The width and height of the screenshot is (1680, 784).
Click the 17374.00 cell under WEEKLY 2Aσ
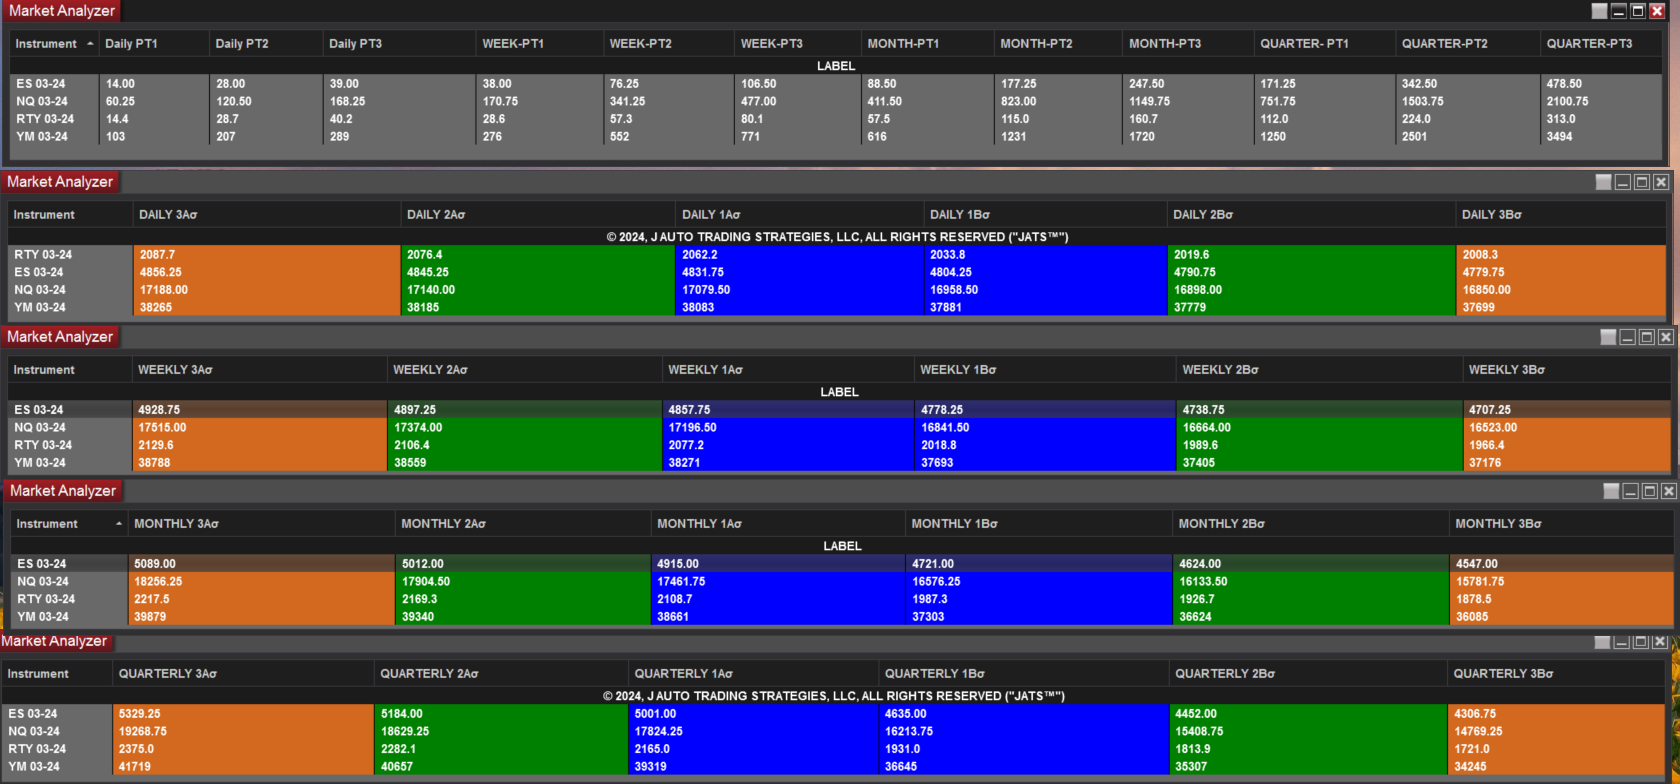(x=524, y=428)
